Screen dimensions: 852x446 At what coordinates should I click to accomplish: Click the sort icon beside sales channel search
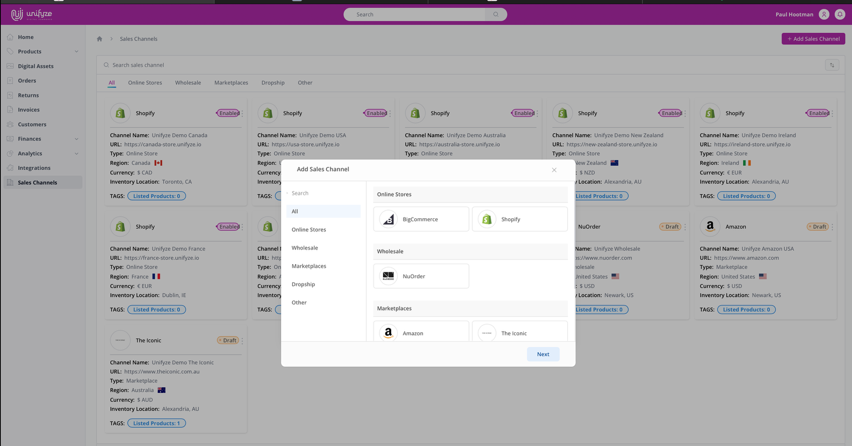point(832,65)
